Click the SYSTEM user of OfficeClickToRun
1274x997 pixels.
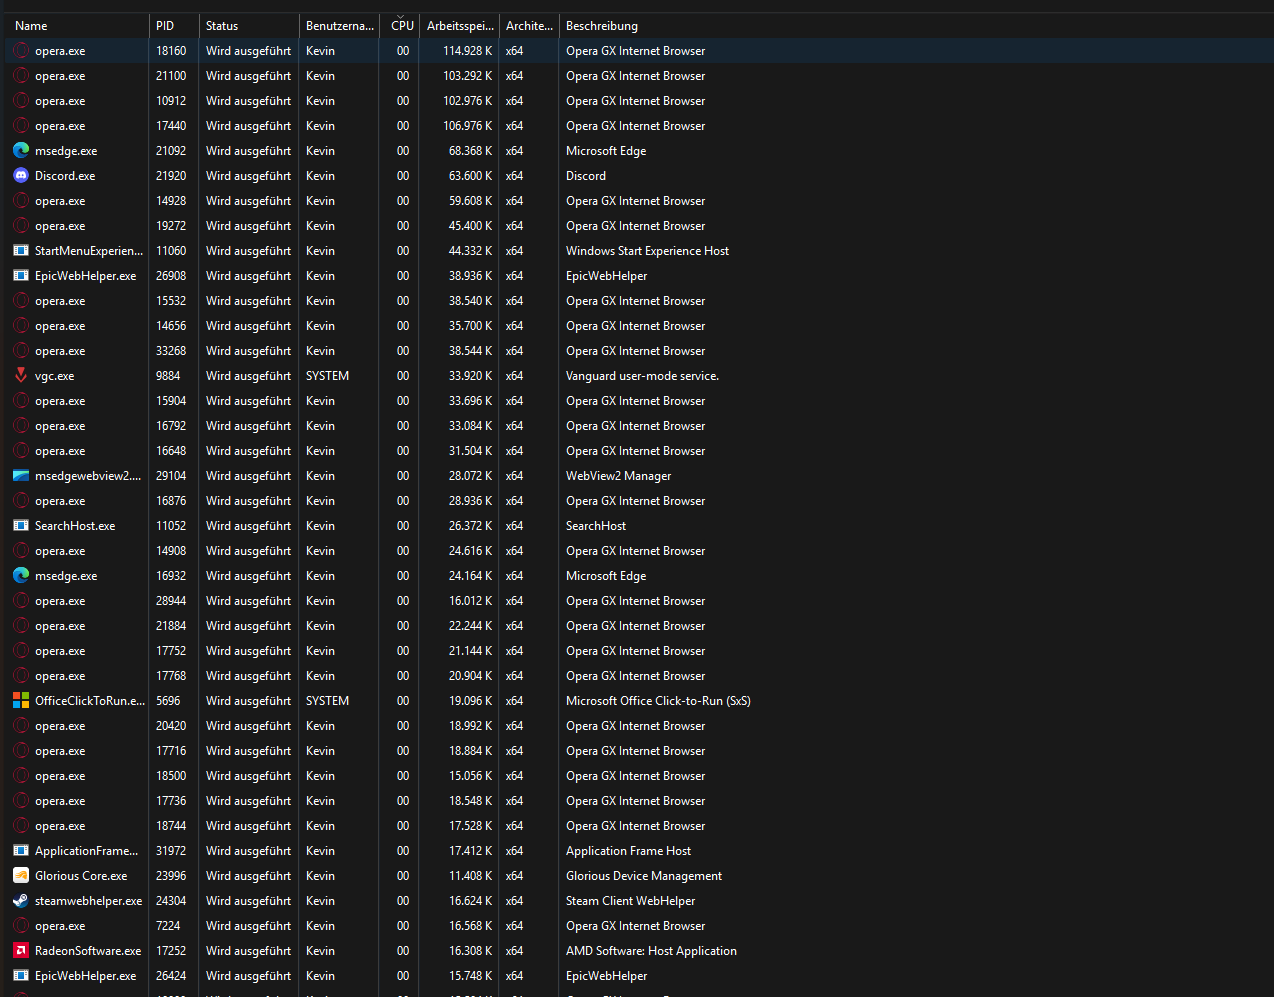coord(327,701)
